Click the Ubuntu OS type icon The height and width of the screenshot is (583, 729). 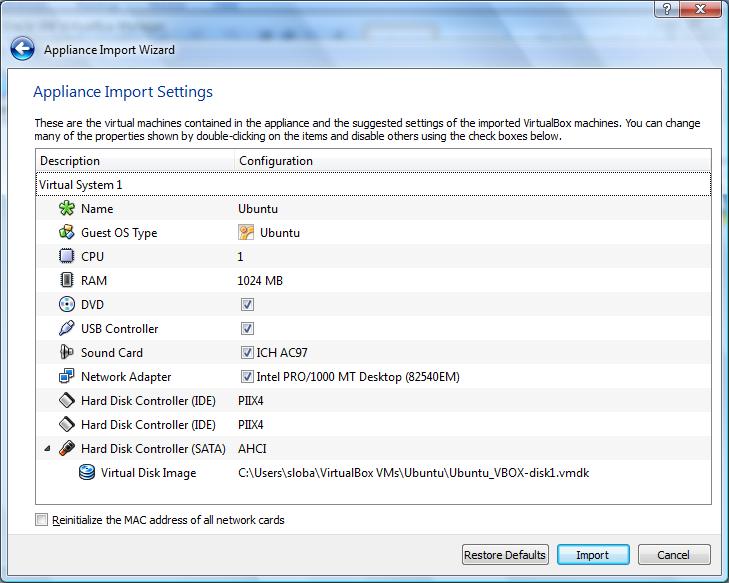coord(246,232)
